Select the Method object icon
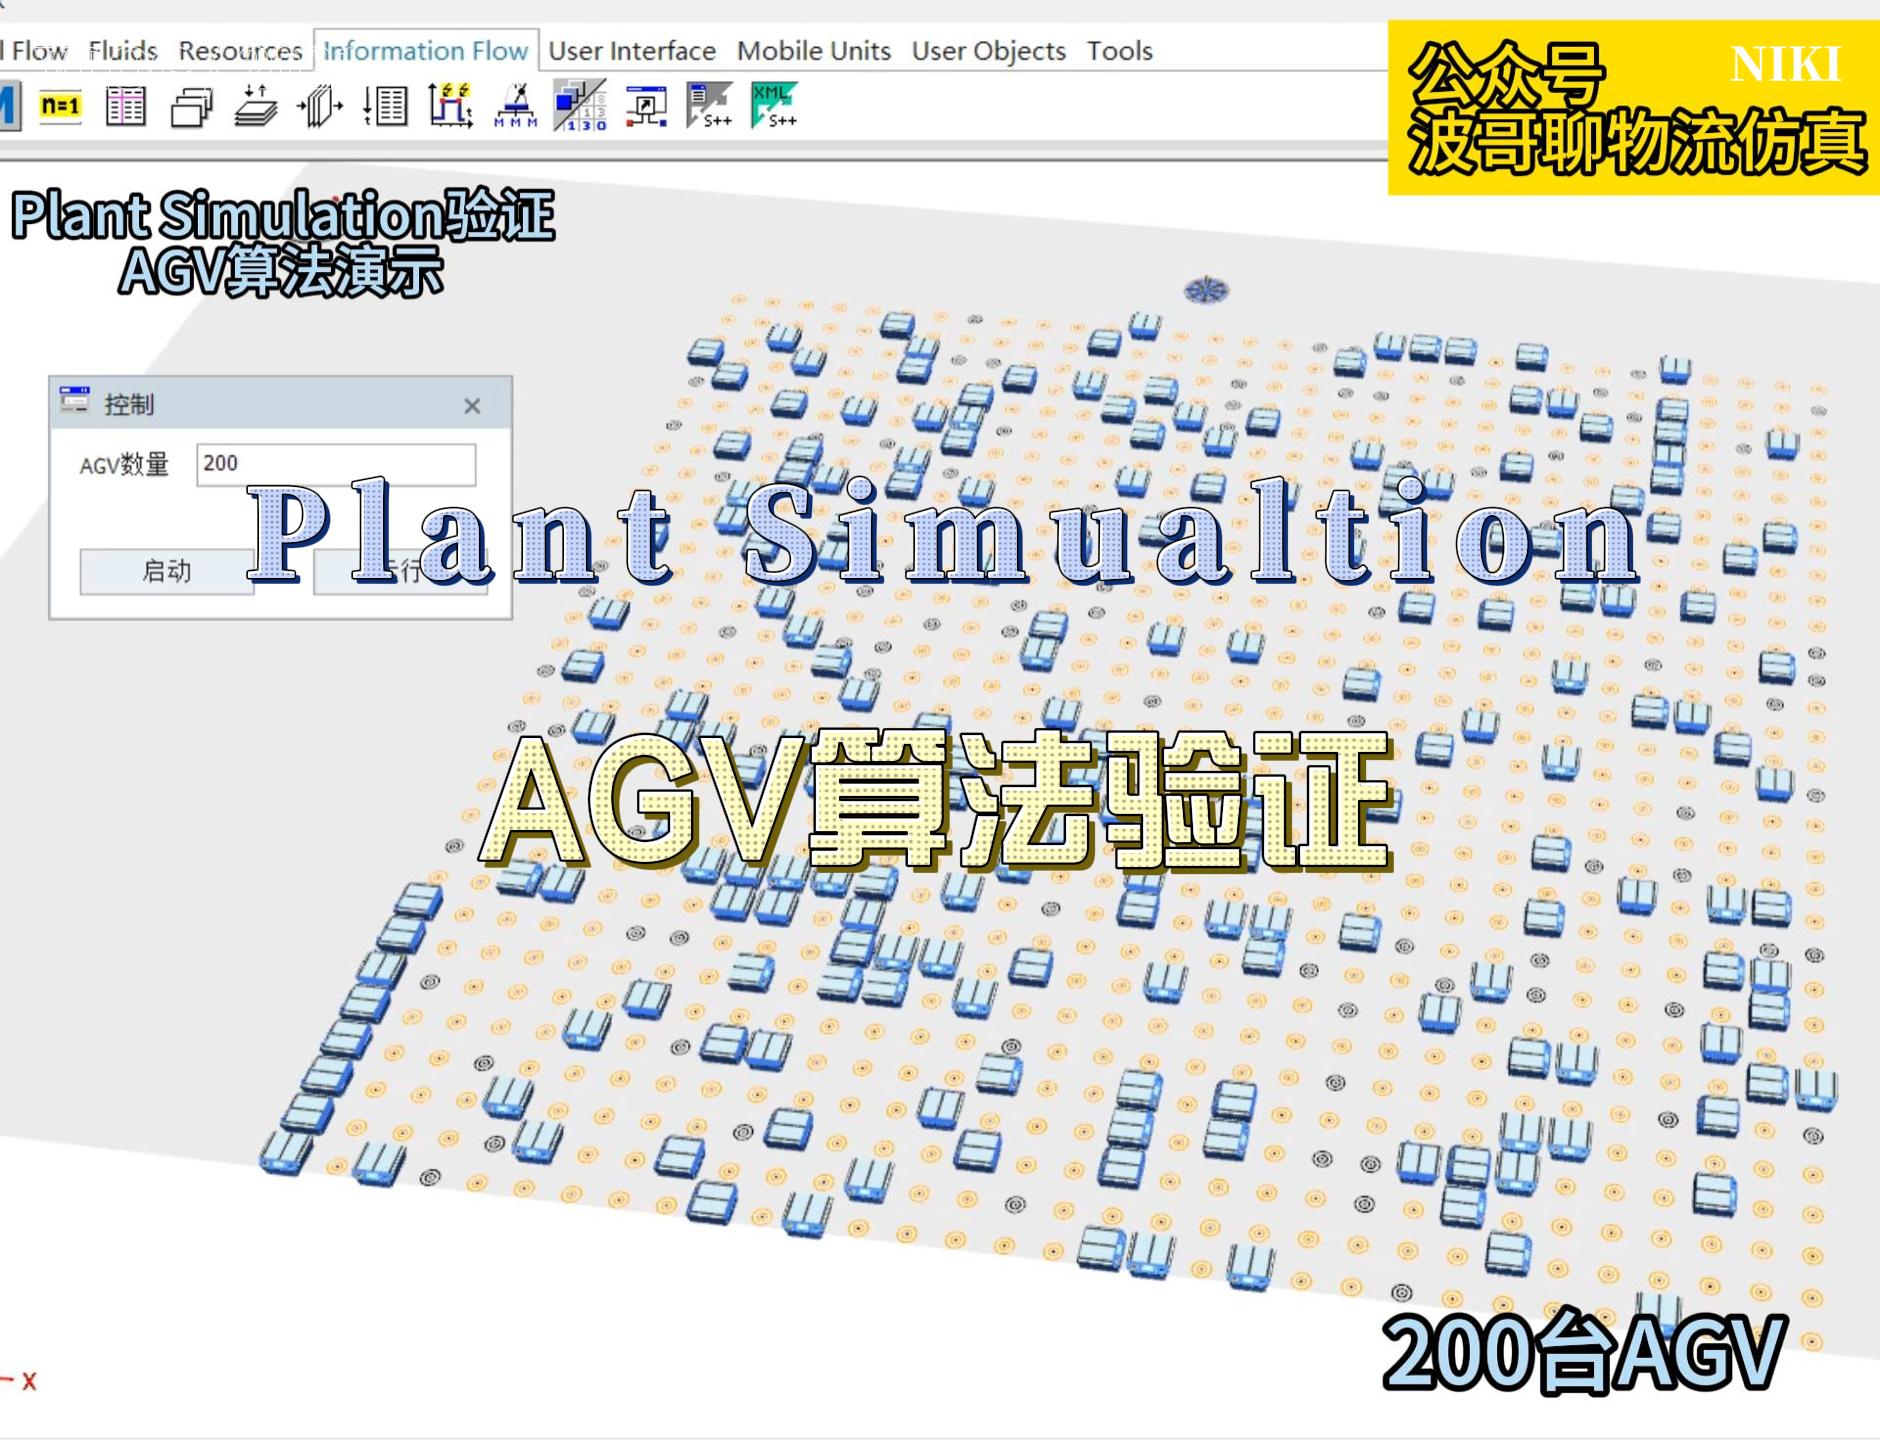1880x1440 pixels. pyautogui.click(x=8, y=105)
